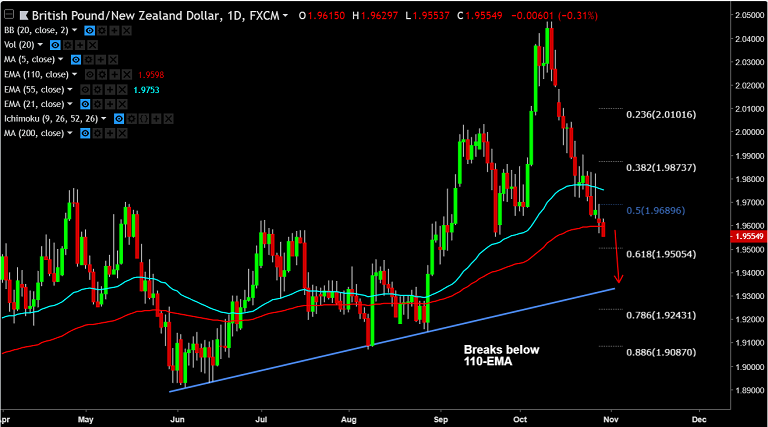Remove the MA (5, close) indicator
The image size is (768, 427).
(x=113, y=60)
